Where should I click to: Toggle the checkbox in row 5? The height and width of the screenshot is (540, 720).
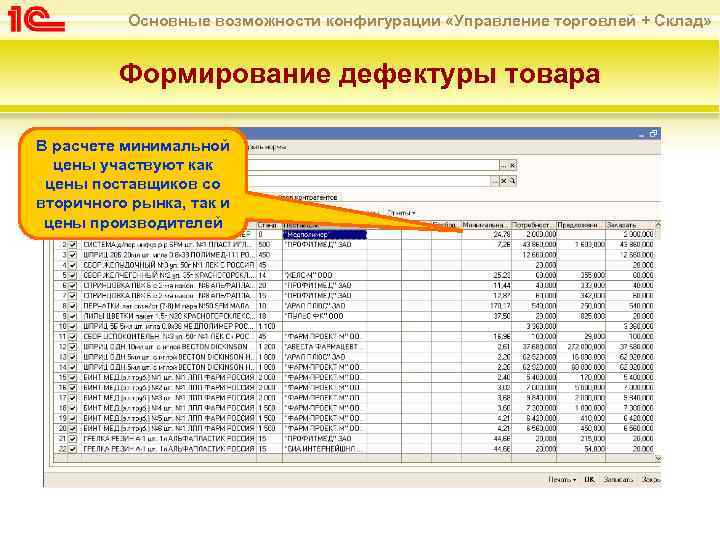point(73,276)
